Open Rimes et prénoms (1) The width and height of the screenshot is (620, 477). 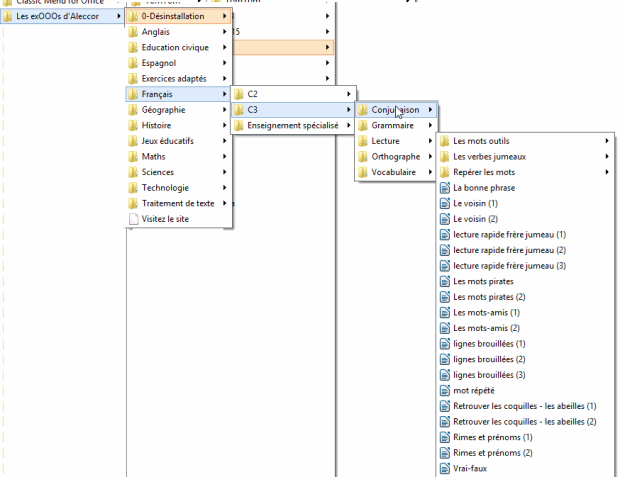tap(525, 437)
